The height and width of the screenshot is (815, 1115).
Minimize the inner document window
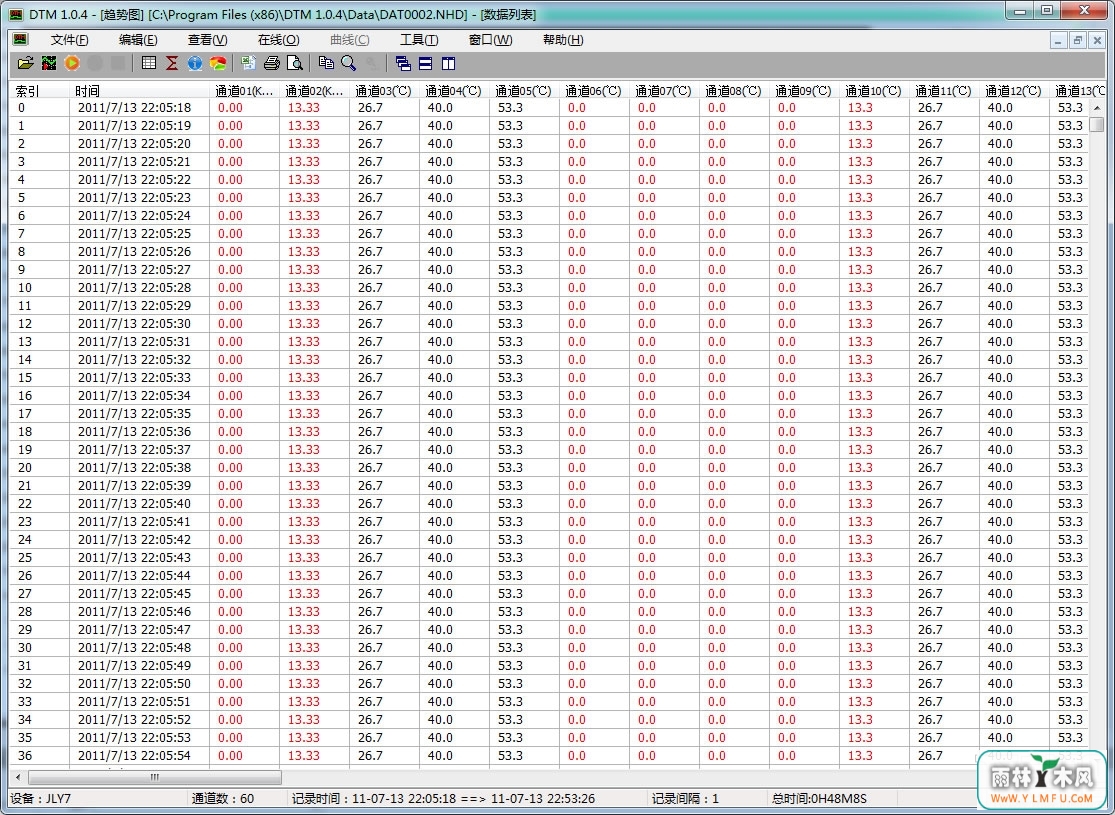click(x=1058, y=41)
